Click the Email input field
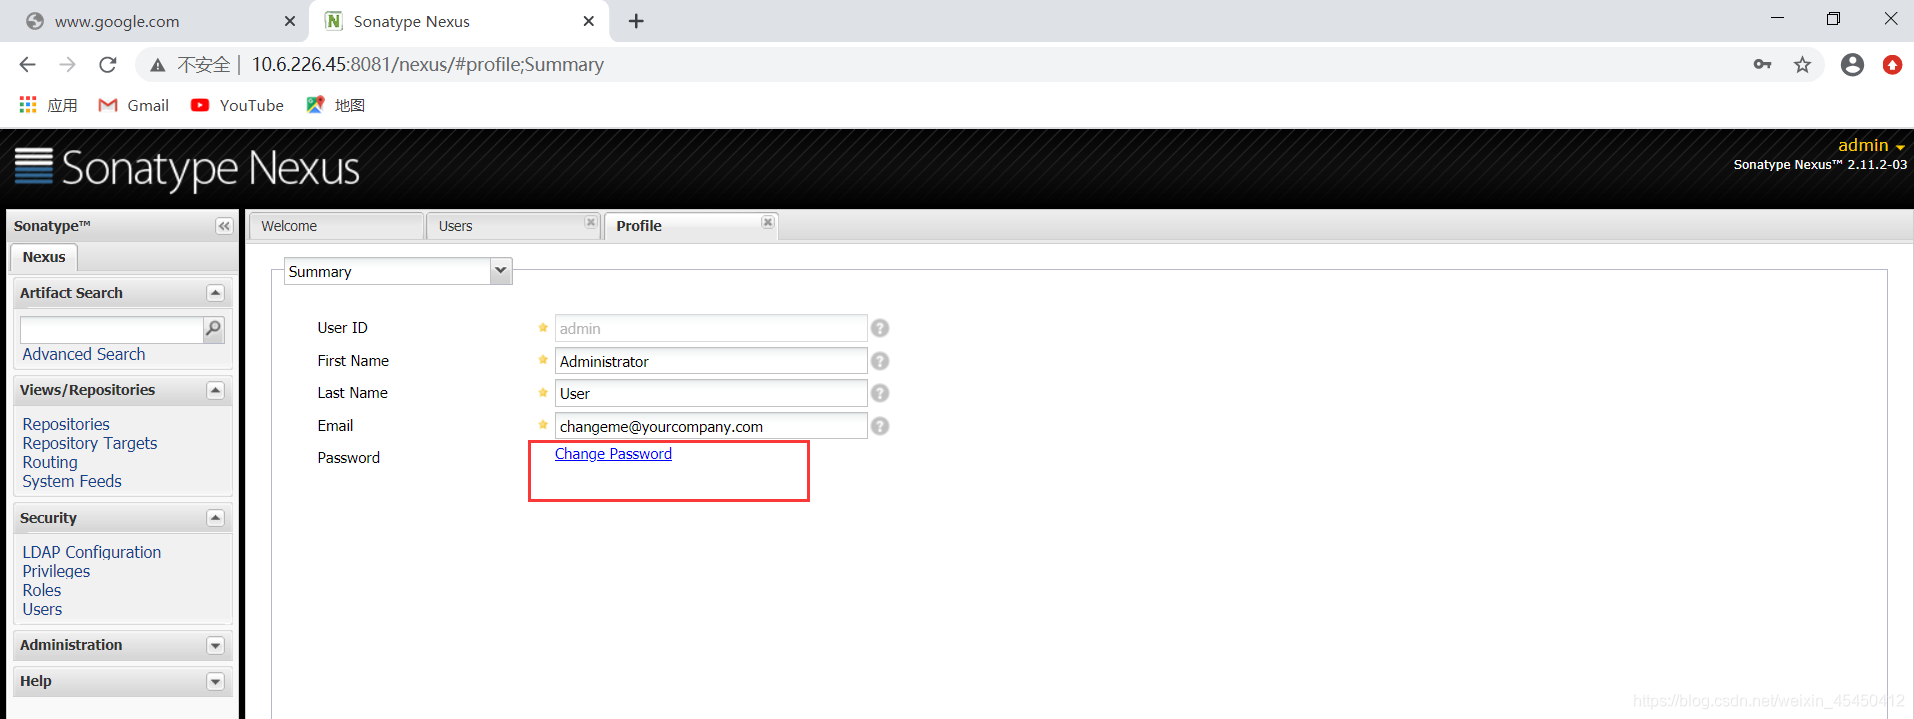 pos(711,426)
